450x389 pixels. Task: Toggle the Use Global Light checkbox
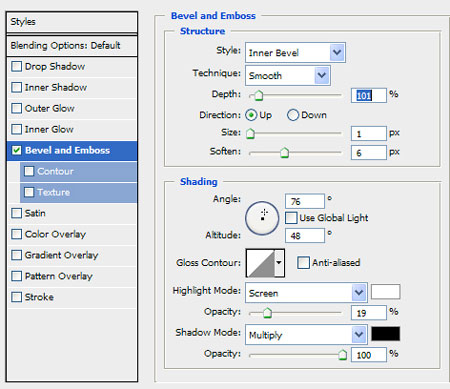click(x=291, y=218)
